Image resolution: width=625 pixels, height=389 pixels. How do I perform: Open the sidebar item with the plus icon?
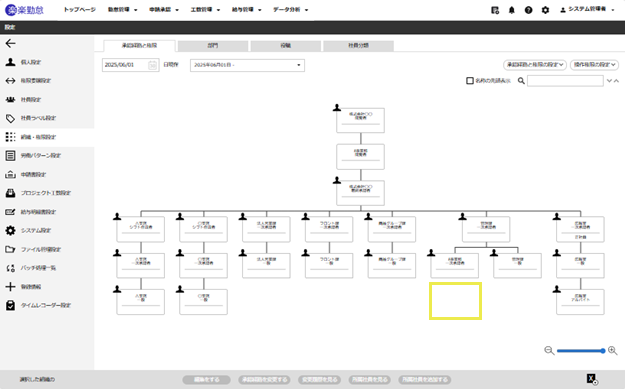coord(47,287)
